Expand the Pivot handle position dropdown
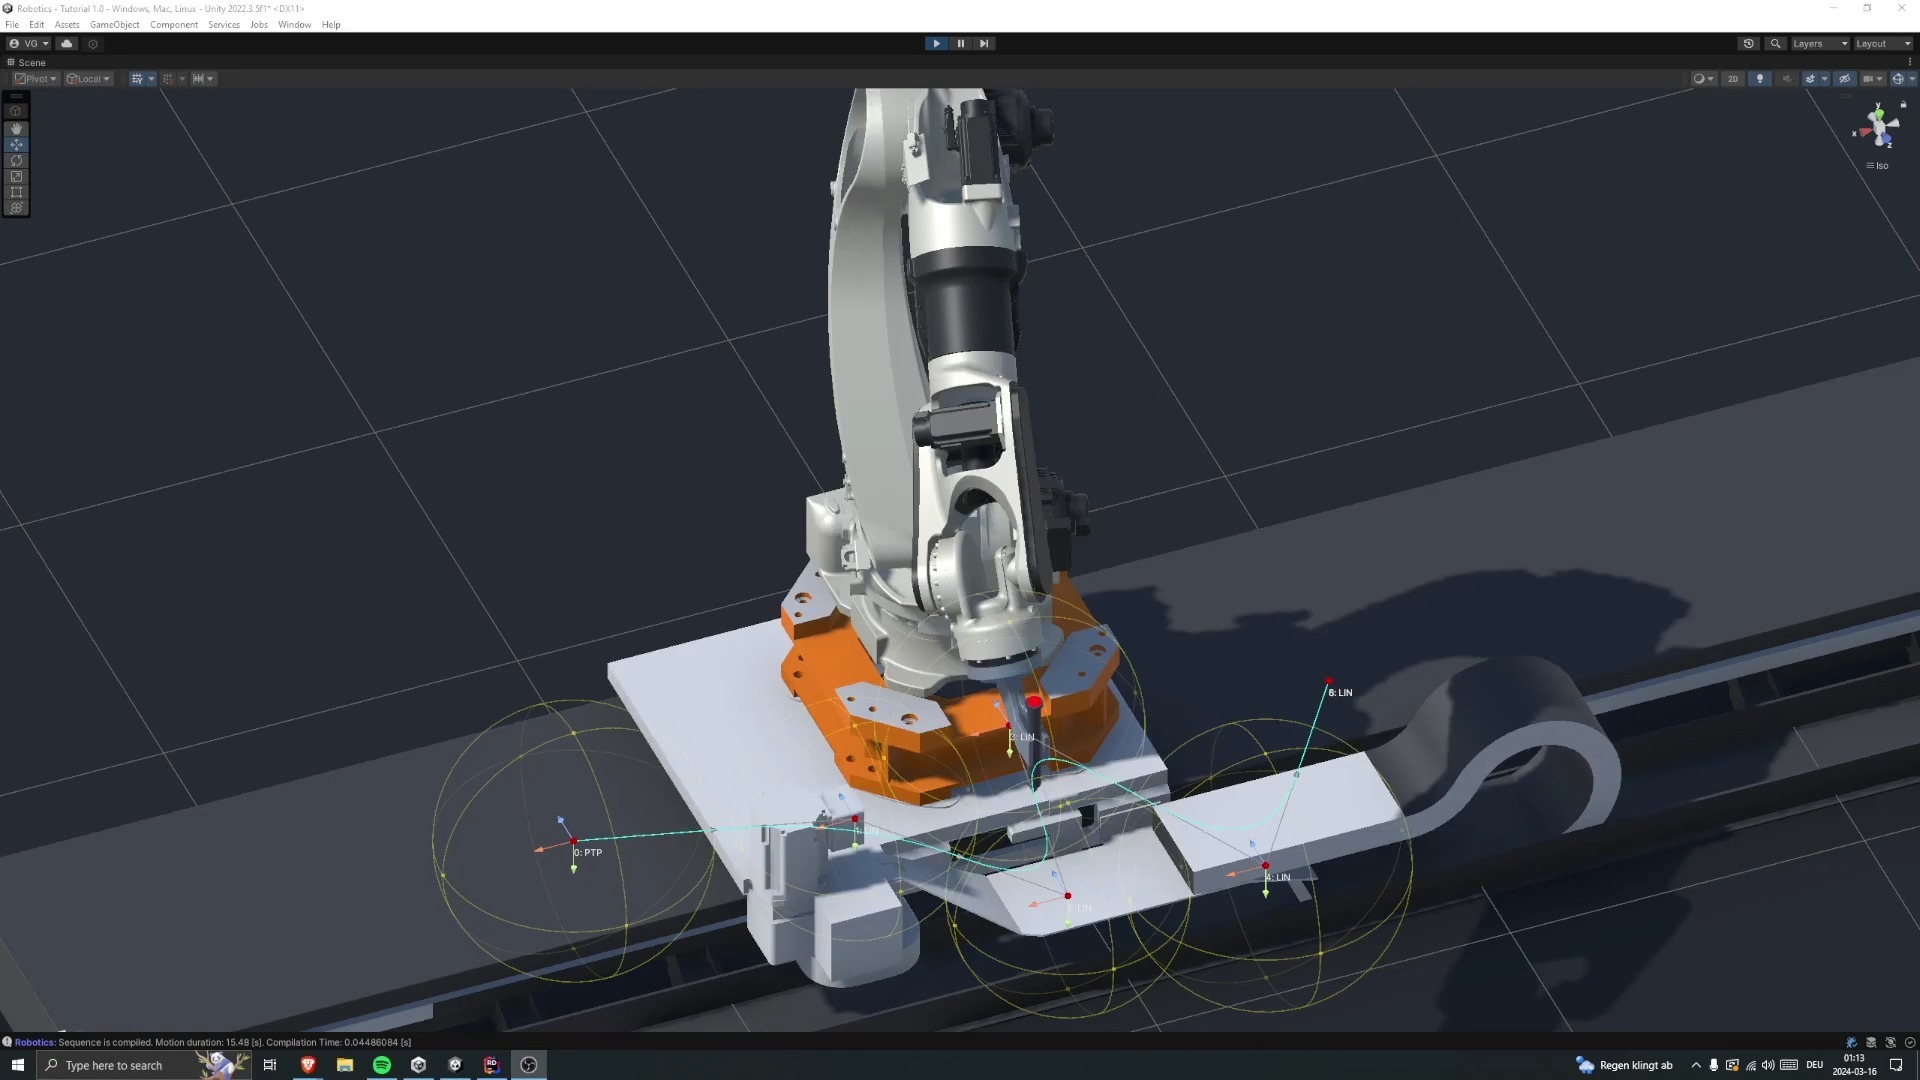The height and width of the screenshot is (1080, 1920). tap(37, 79)
